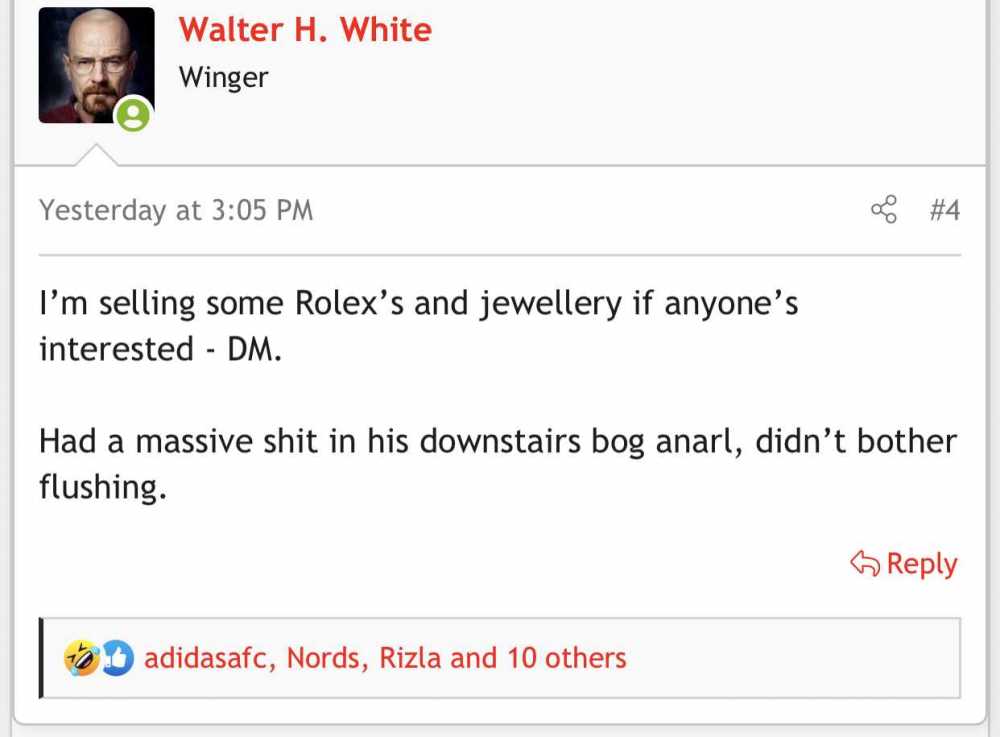Click the sentence about selling Rolex's
The image size is (1000, 737).
coord(418,326)
